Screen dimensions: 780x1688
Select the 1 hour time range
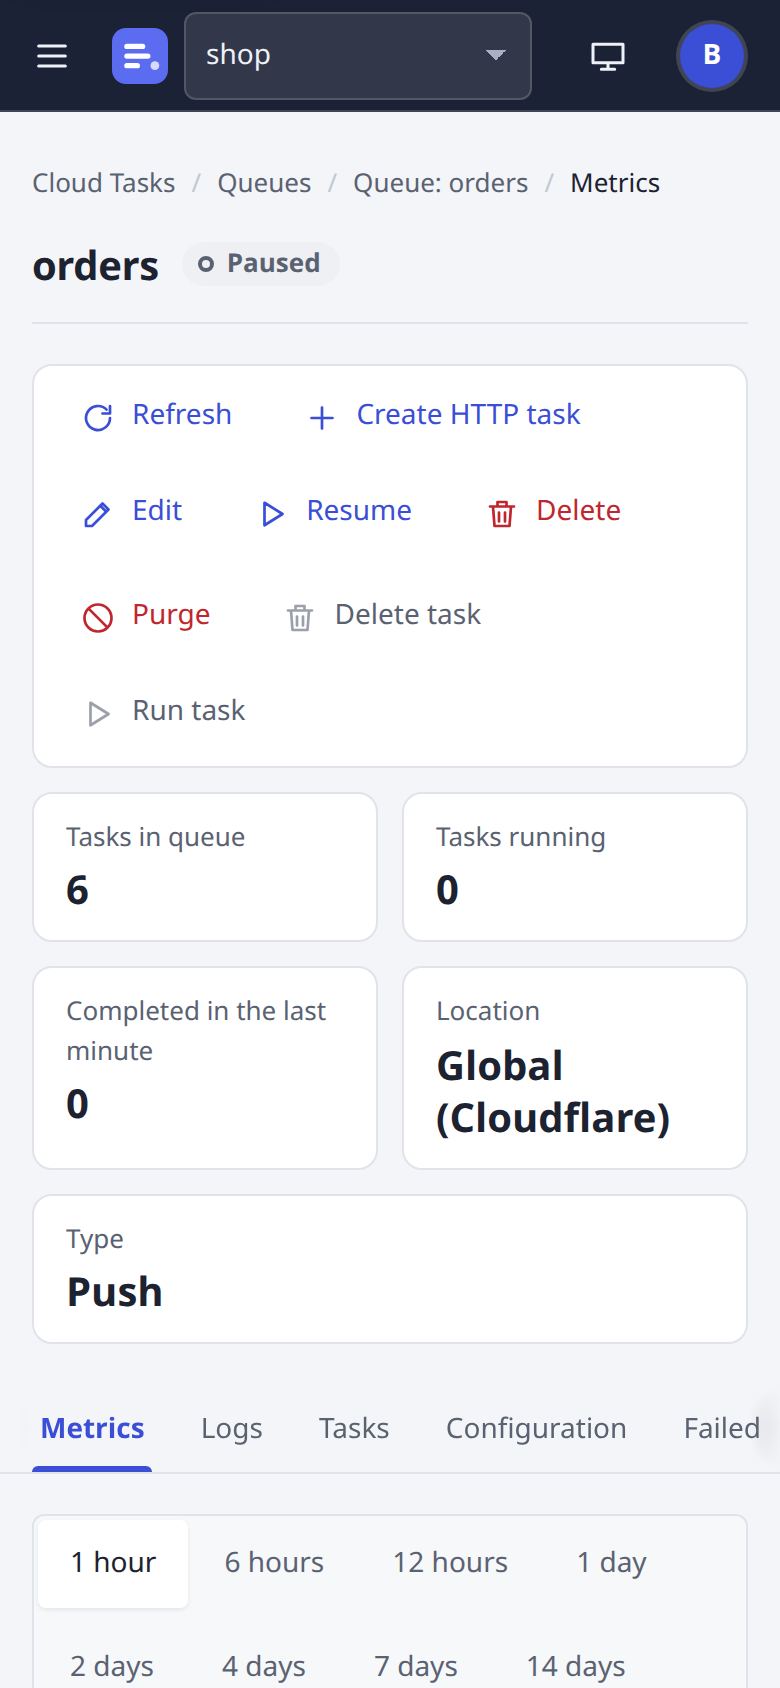click(113, 1563)
